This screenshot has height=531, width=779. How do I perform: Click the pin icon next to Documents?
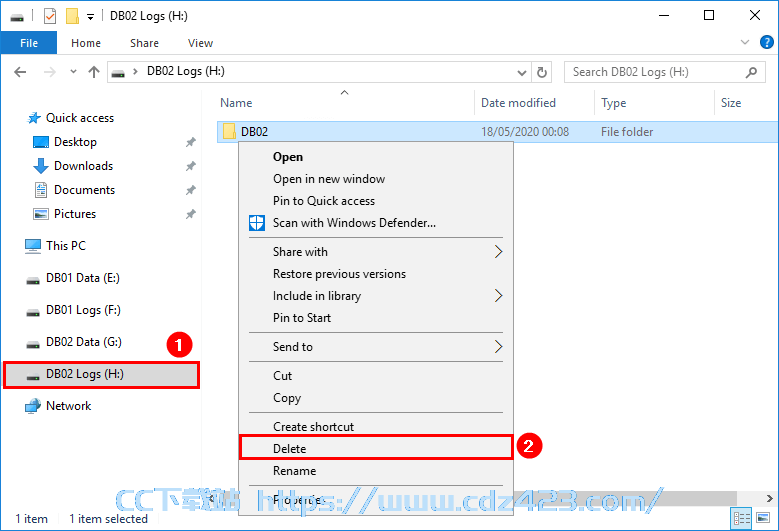[x=190, y=190]
